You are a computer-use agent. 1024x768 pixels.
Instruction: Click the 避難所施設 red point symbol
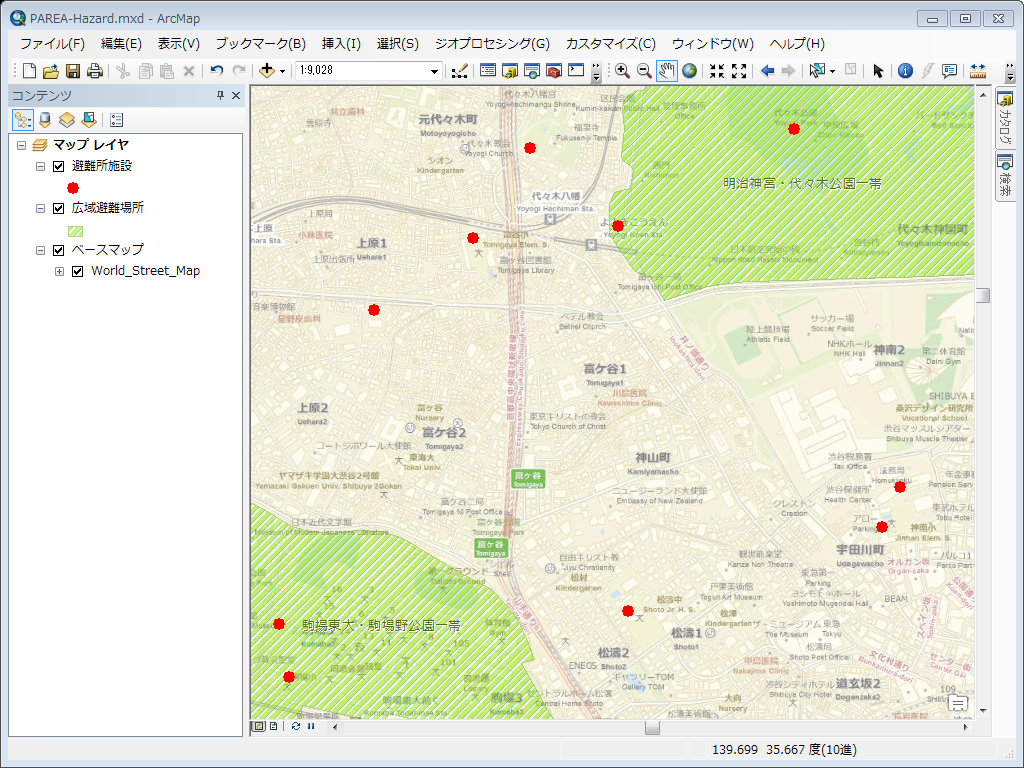tap(73, 188)
